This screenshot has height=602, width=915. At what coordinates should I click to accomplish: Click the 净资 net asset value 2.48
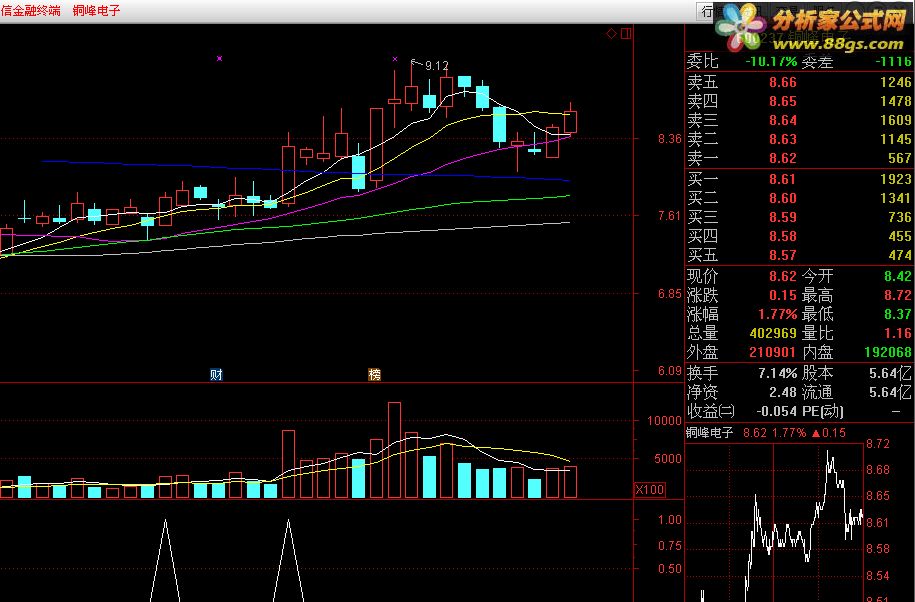click(x=783, y=392)
